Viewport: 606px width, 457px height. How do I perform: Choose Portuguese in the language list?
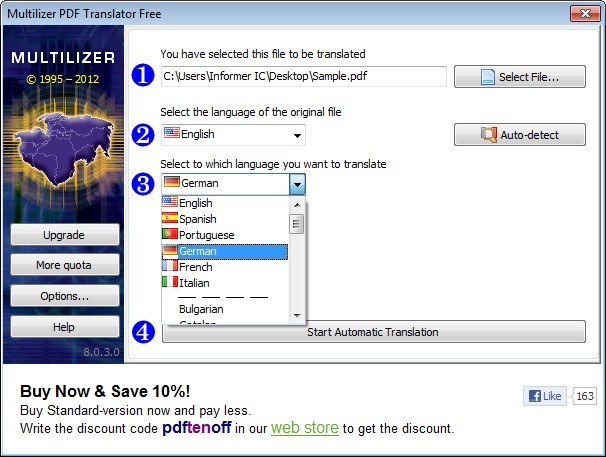(x=225, y=235)
